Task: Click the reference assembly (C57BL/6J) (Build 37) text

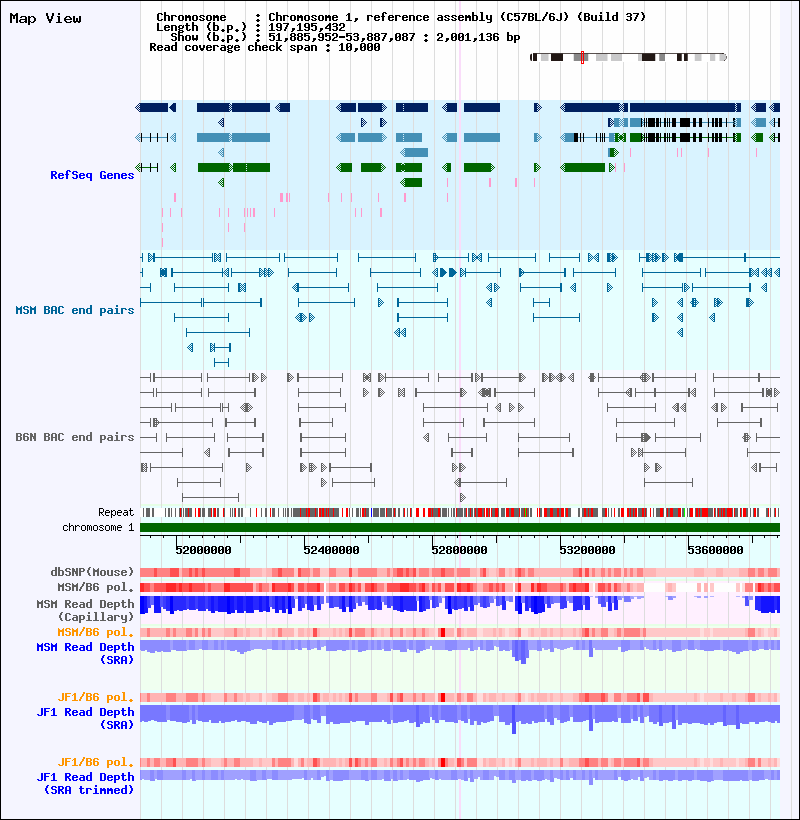Action: (506, 17)
